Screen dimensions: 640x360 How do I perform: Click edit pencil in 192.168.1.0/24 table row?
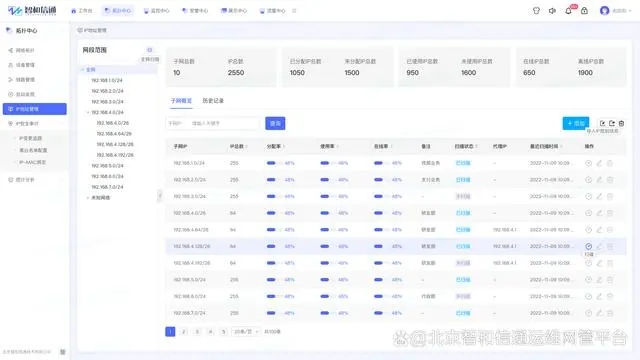tap(599, 163)
